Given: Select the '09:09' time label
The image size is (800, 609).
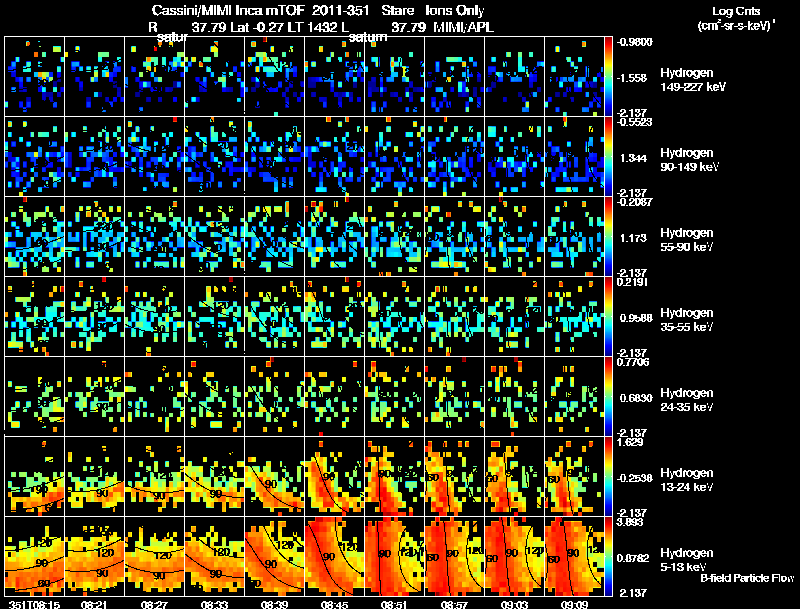Looking at the screenshot, I should (x=574, y=604).
